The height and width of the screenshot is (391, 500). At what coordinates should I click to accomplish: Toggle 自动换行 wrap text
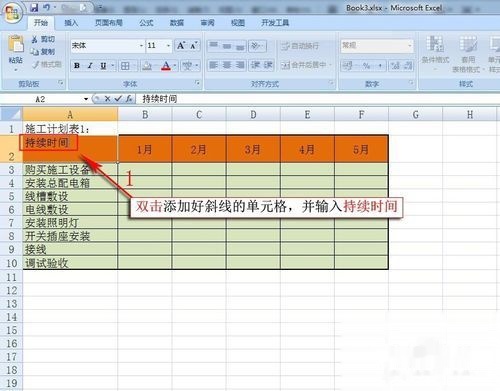300,46
